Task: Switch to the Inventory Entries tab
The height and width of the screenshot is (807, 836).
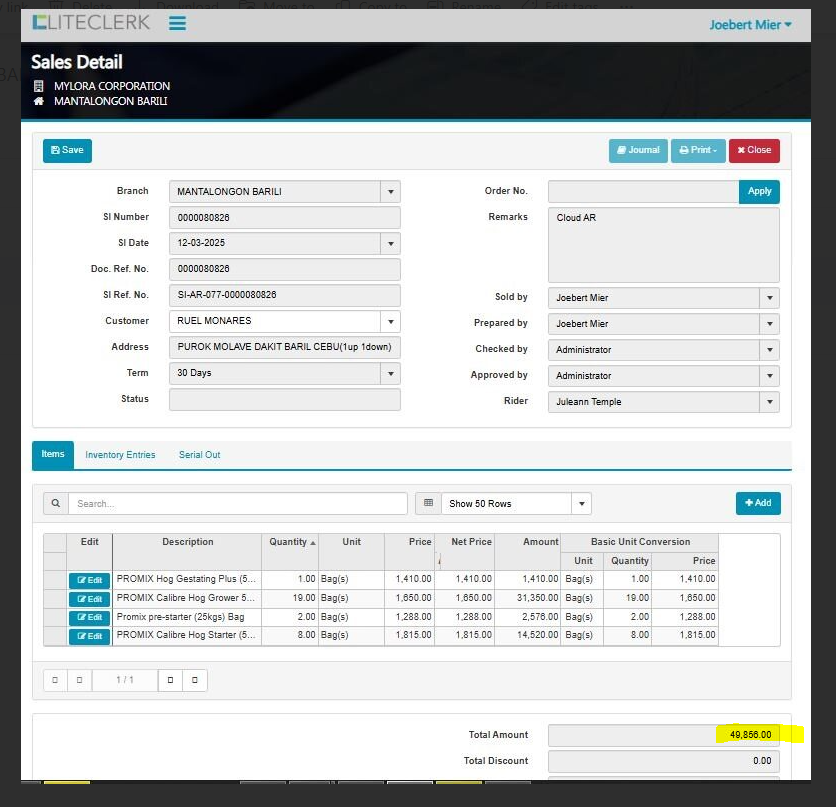Action: pos(120,455)
